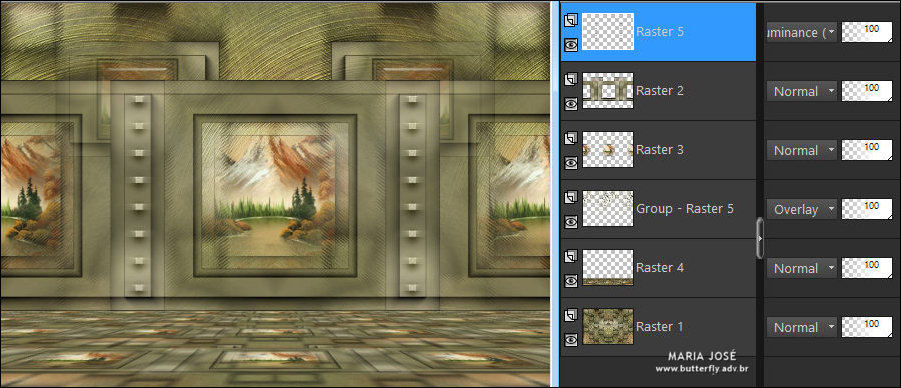Click the Raster 2 layer name

[x=660, y=91]
